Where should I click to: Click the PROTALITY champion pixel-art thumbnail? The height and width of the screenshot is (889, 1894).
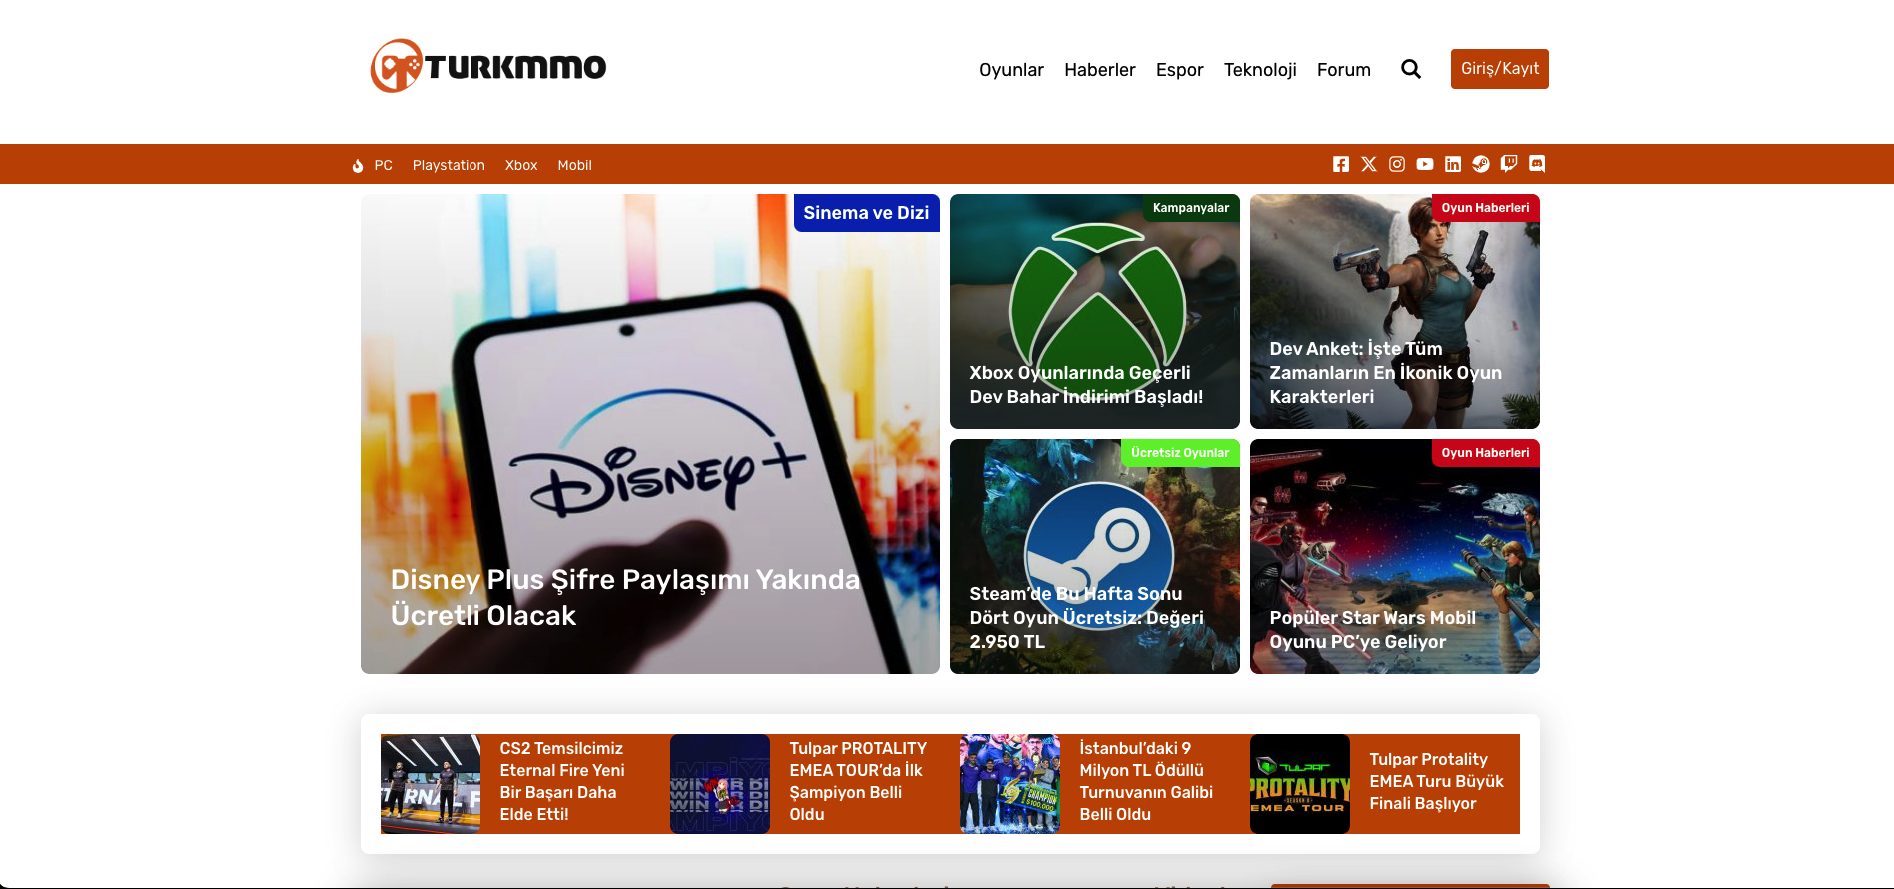720,784
